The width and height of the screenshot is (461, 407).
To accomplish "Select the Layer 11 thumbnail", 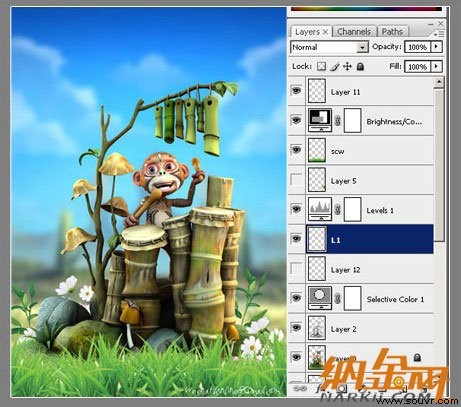I will click(317, 91).
